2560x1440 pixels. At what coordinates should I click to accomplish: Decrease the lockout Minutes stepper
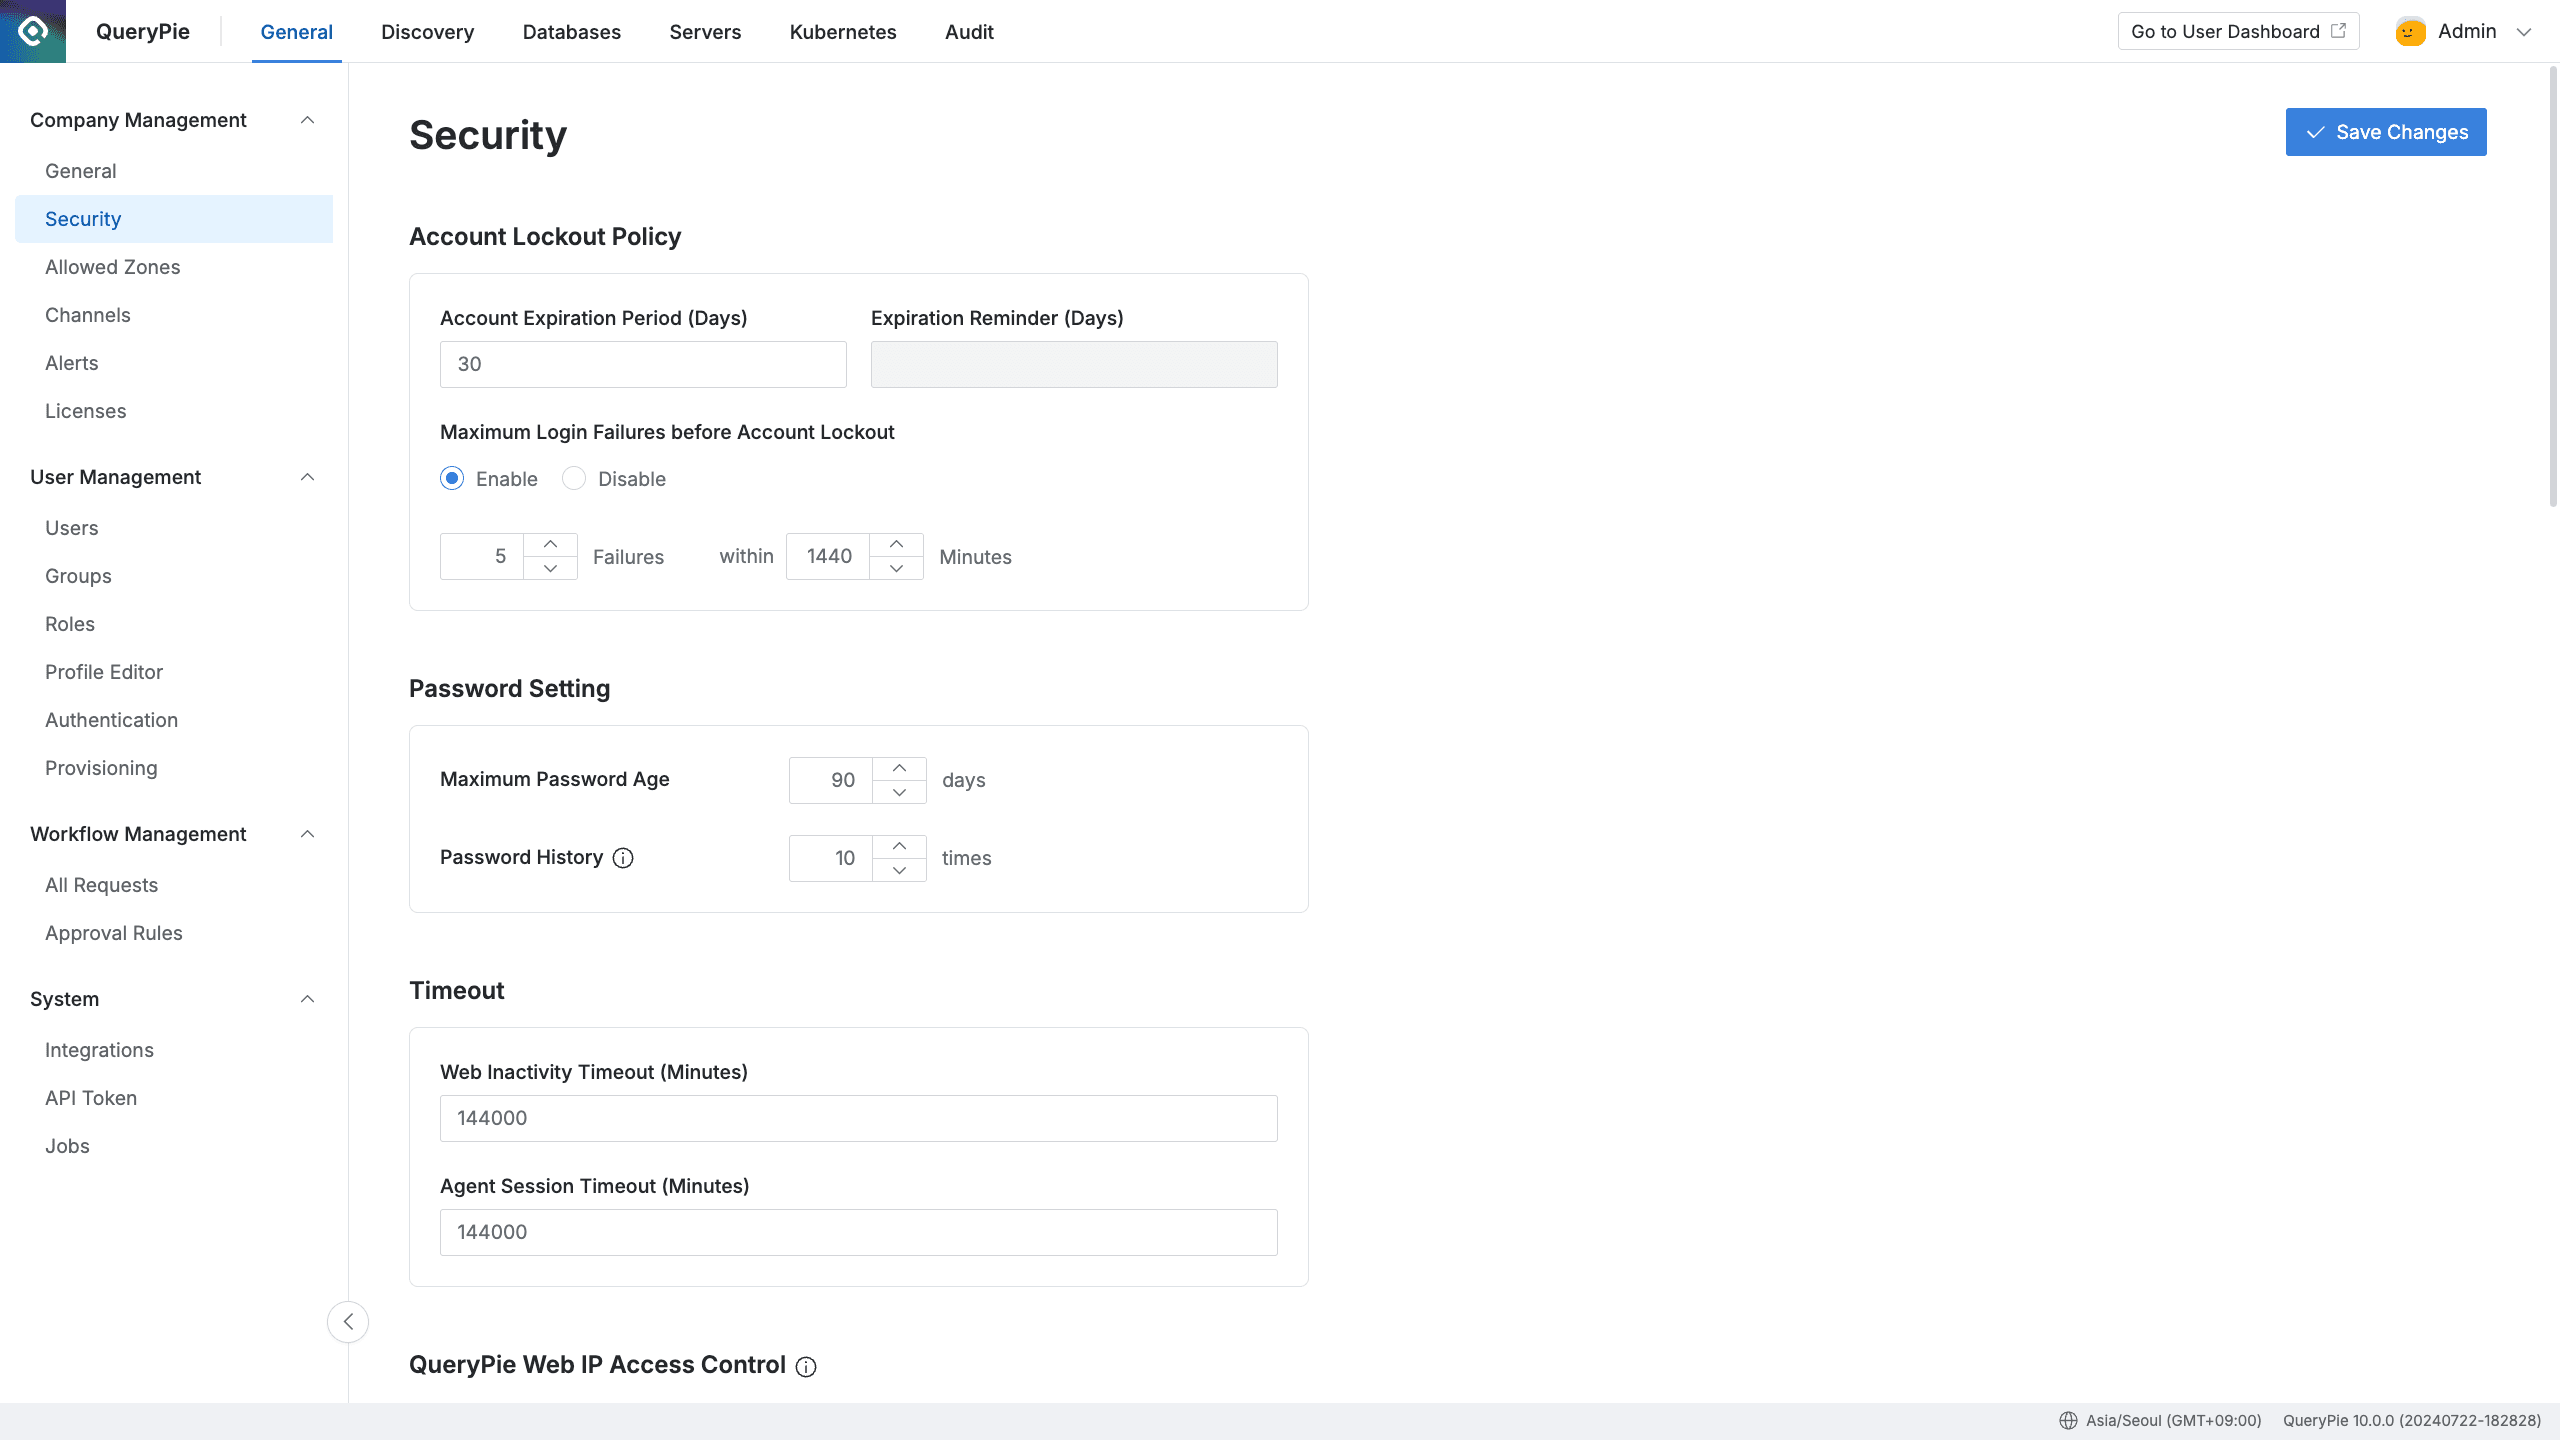(x=896, y=569)
